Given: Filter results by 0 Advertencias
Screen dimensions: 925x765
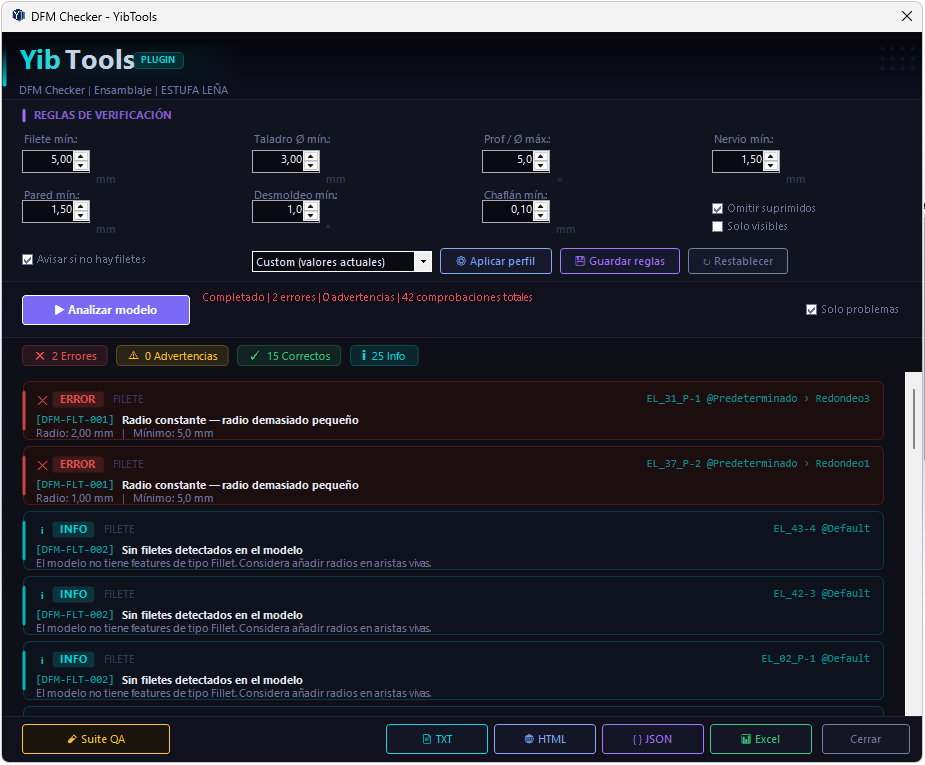Looking at the screenshot, I should coord(172,356).
